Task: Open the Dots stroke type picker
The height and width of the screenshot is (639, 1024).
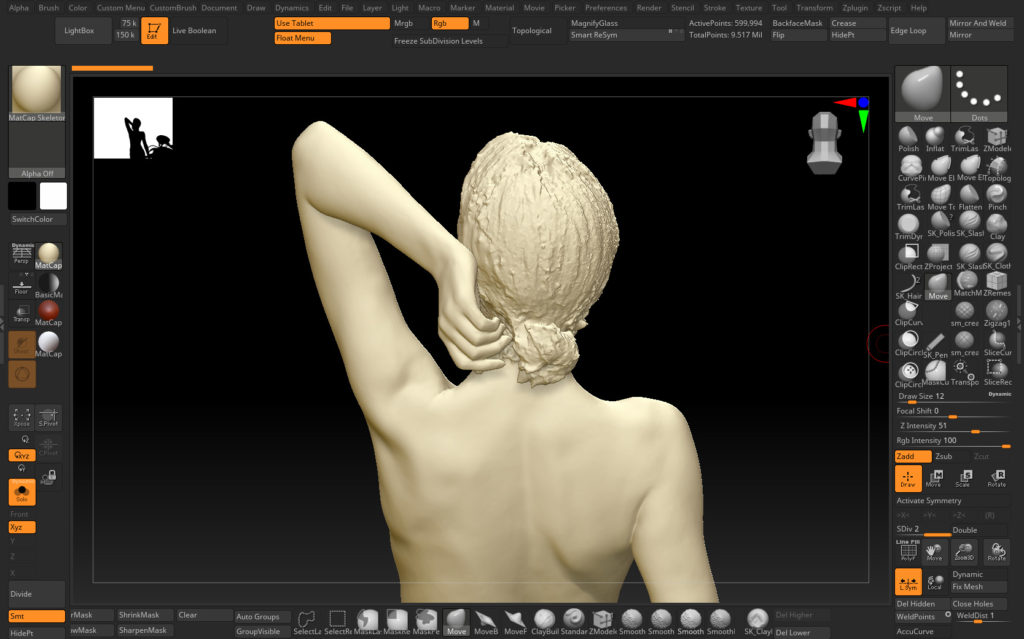Action: pos(978,93)
